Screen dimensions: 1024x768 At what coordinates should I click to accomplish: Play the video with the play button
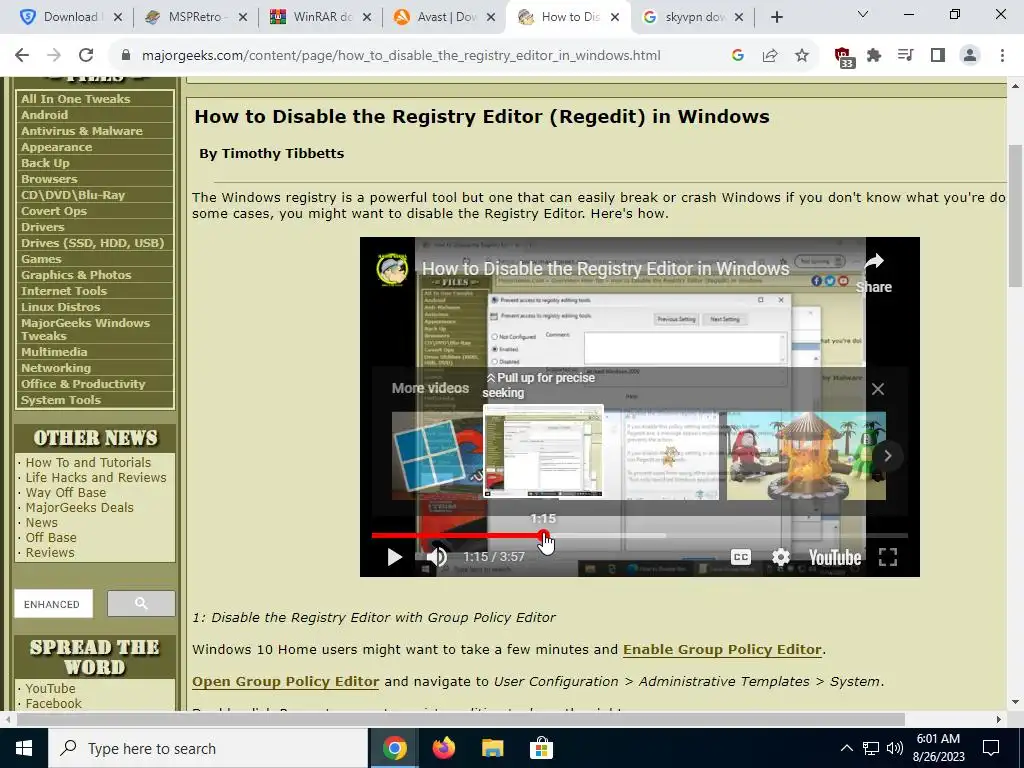pos(394,557)
